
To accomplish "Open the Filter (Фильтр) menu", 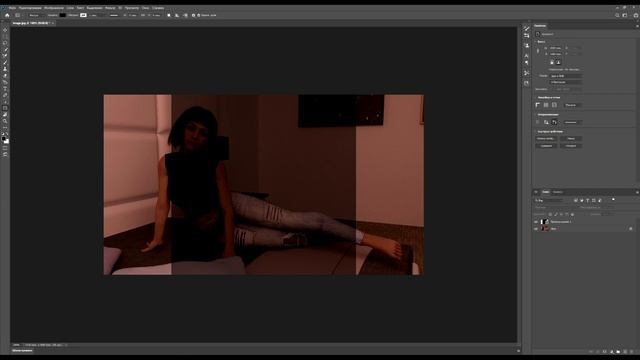I will point(110,8).
